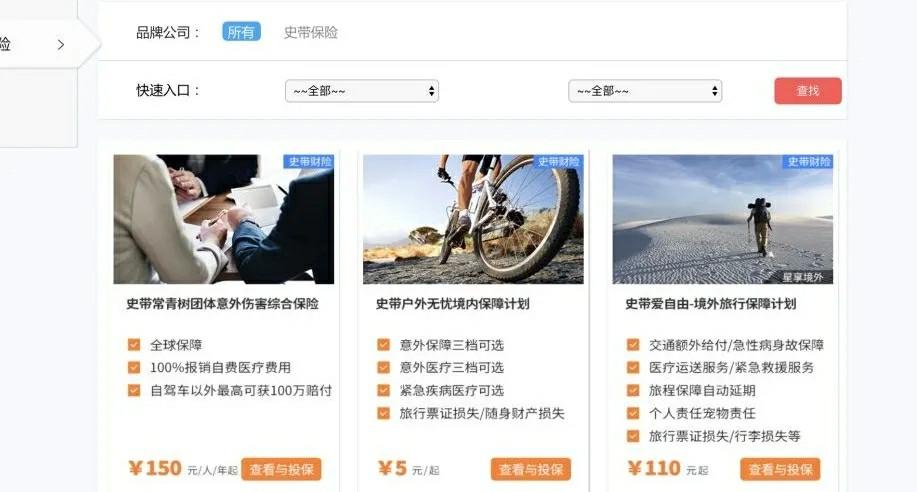Click the 史带财险 badge on the desert hiker photo
Screen dimensions: 917x492
tap(808, 161)
